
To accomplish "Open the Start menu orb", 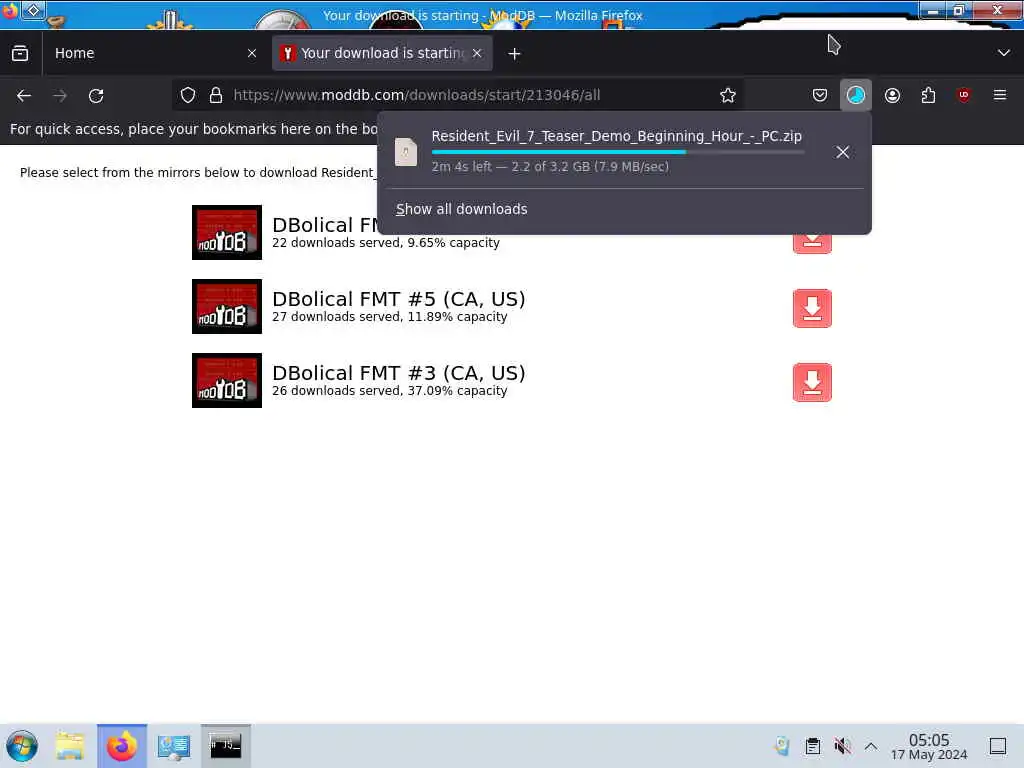I will click(x=22, y=746).
